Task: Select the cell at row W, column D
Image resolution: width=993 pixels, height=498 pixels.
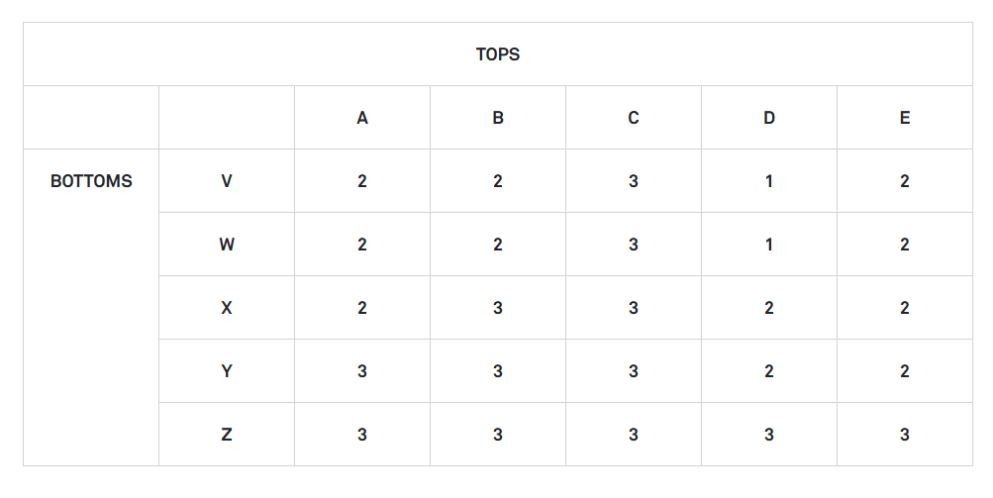Action: [x=769, y=245]
